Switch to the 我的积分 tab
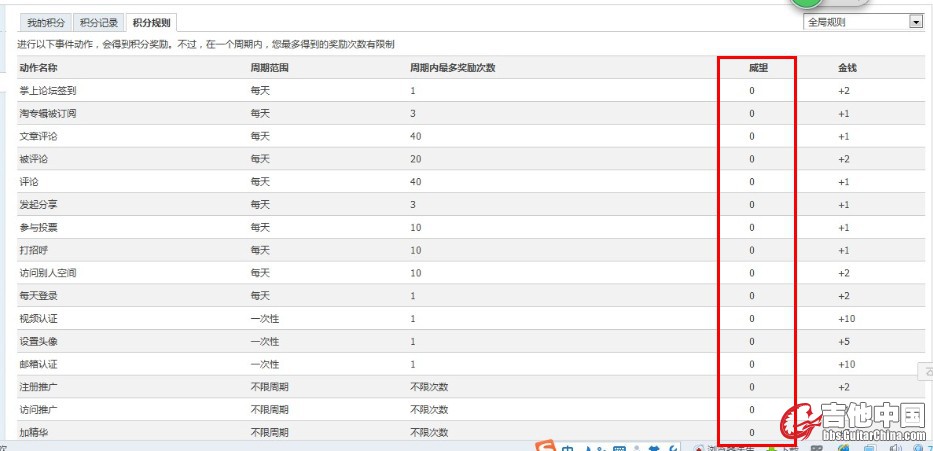This screenshot has width=933, height=451. coord(44,22)
